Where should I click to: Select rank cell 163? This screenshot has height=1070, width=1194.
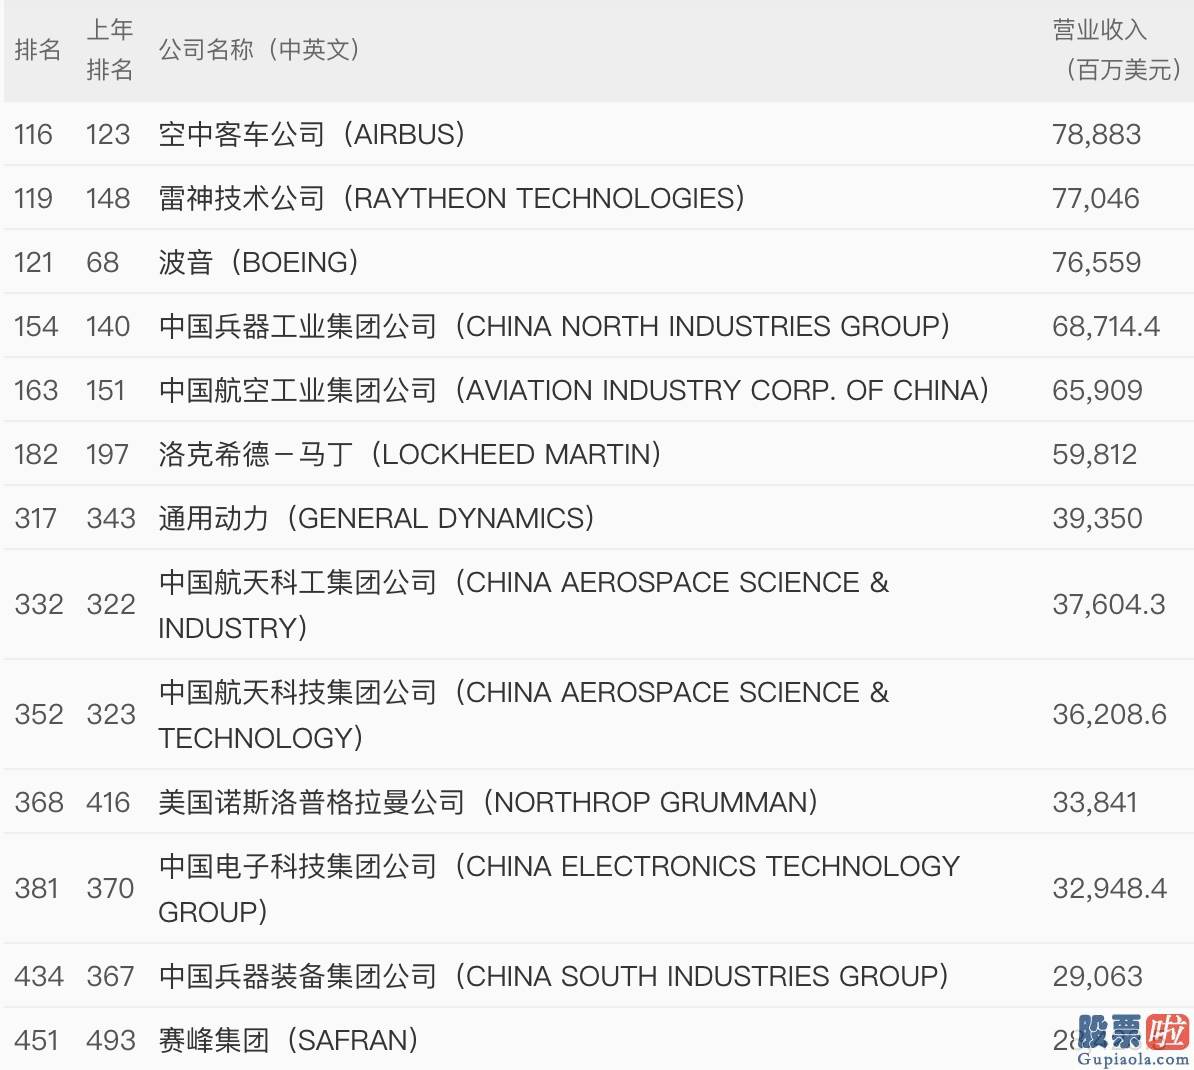[x=36, y=390]
